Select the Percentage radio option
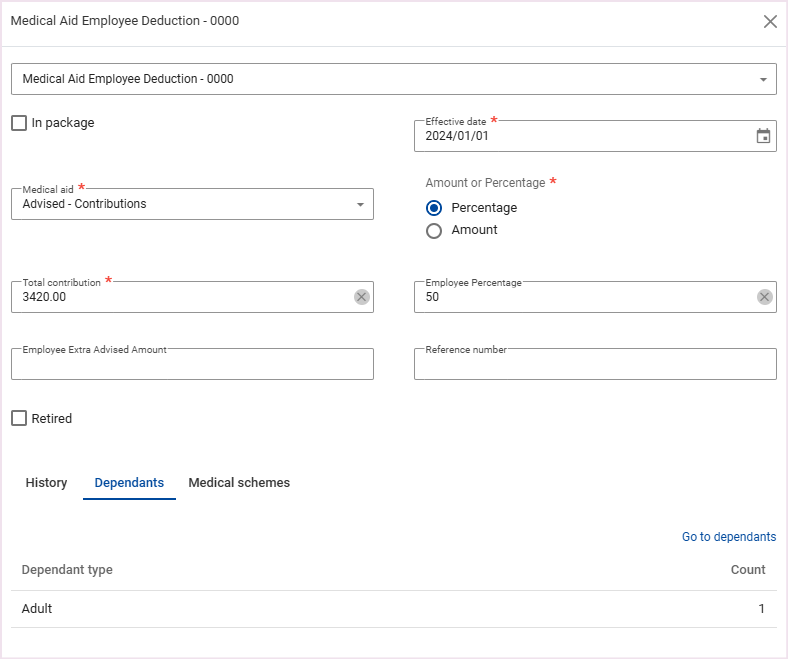 click(x=434, y=208)
